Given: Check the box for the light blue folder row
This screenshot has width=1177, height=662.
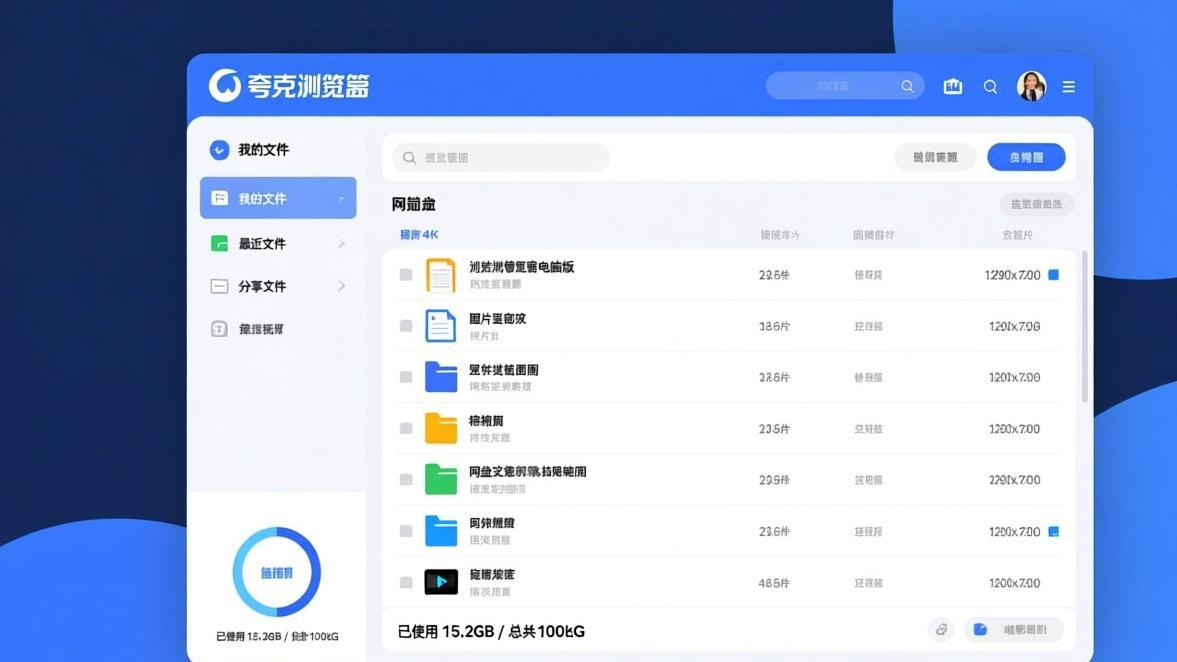Looking at the screenshot, I should (x=406, y=531).
